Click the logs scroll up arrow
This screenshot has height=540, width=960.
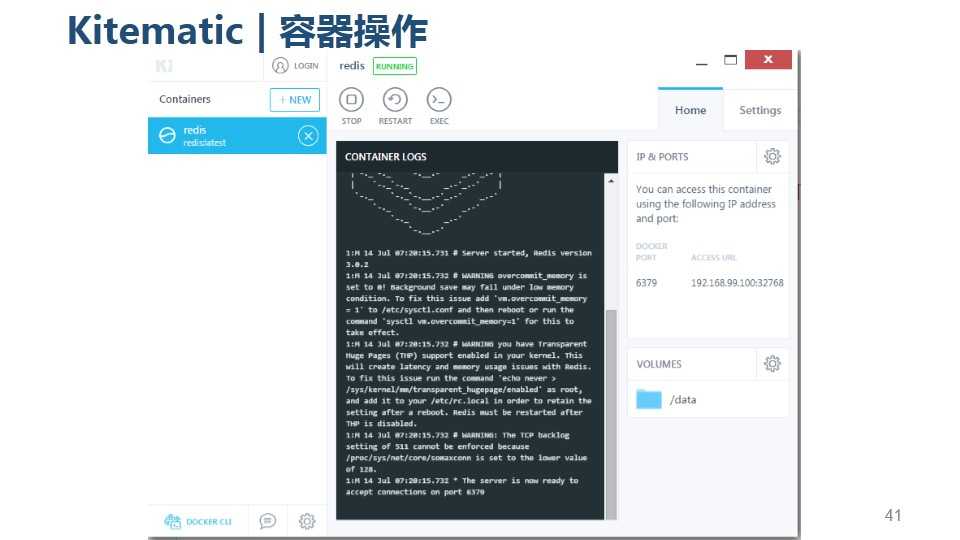point(611,181)
